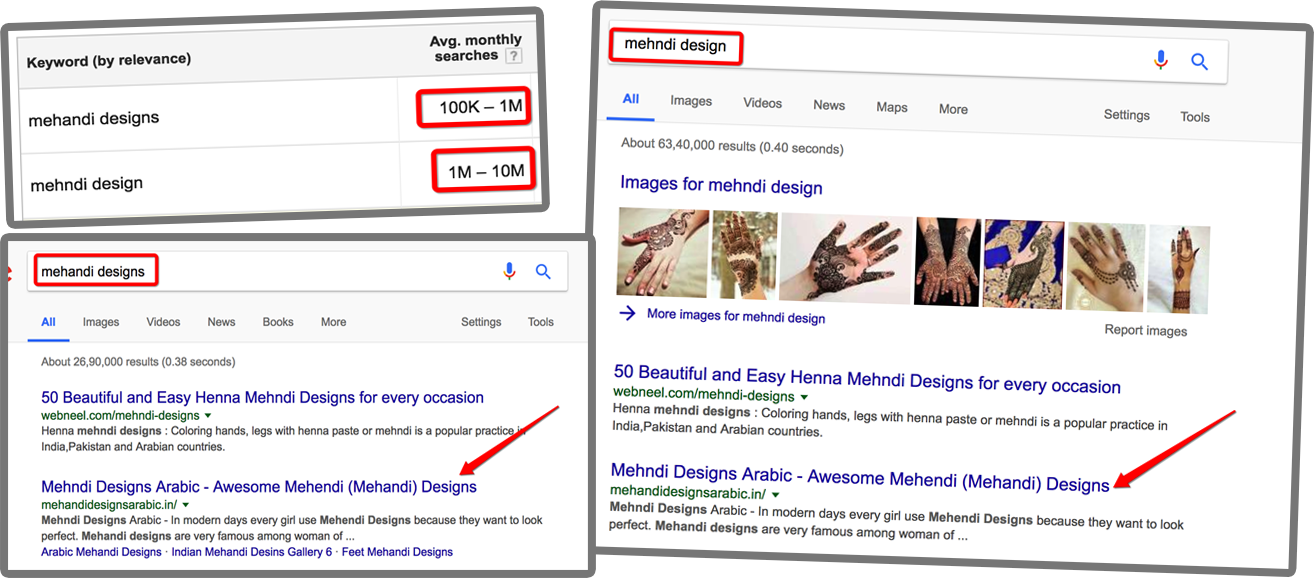Click the microphone icon in mehndi design search

1160,60
